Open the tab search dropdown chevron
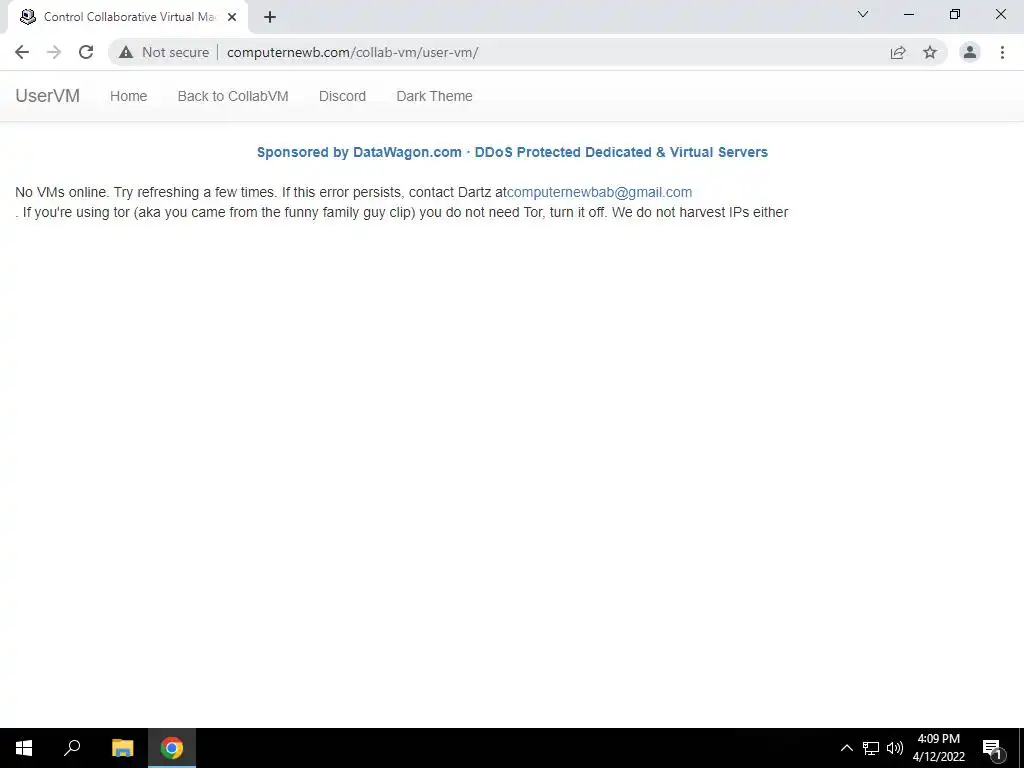The image size is (1024, 768). tap(863, 14)
